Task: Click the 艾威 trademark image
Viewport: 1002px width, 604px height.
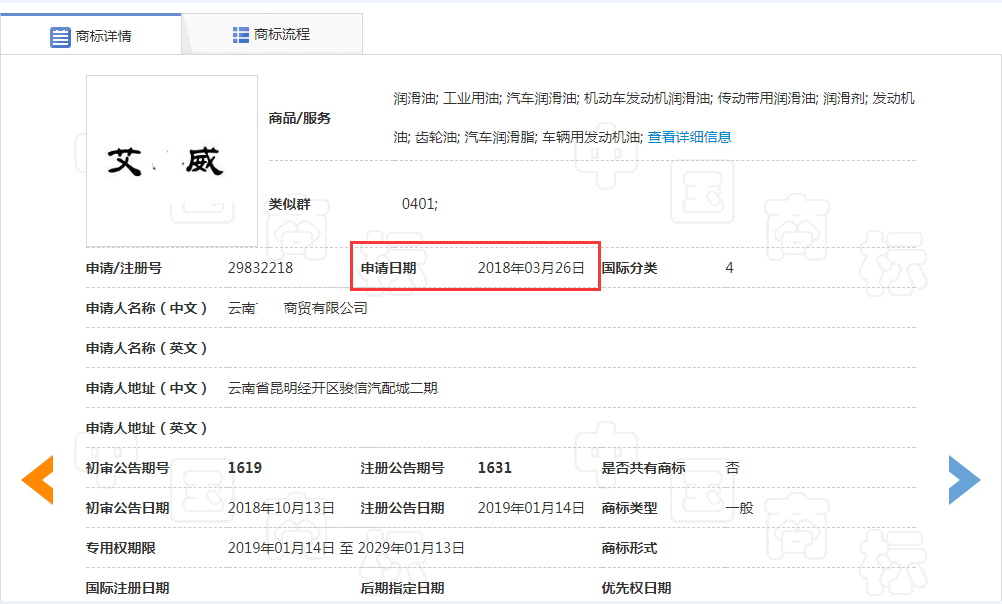Action: pos(172,161)
